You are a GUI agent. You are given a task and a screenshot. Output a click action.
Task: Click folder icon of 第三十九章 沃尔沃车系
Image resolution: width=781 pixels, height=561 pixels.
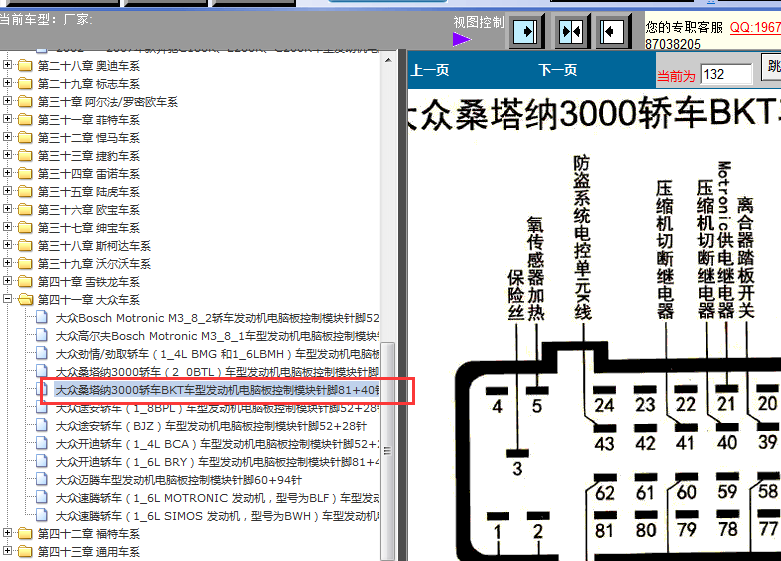click(x=25, y=264)
